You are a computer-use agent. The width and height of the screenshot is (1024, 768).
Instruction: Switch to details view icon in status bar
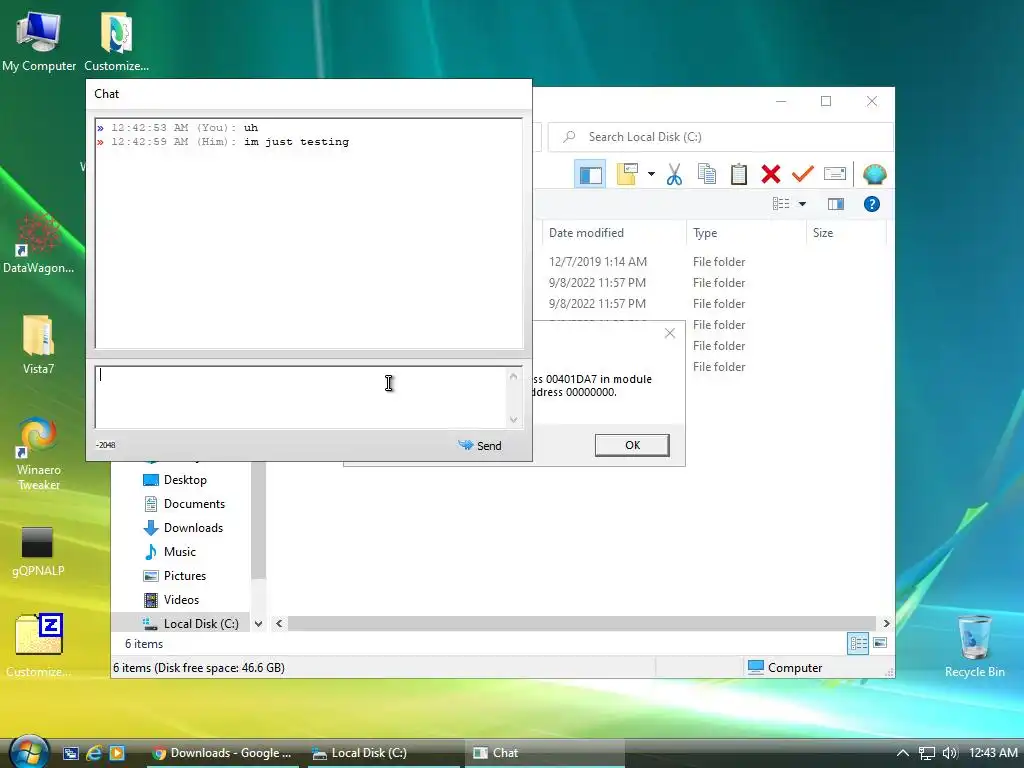858,644
